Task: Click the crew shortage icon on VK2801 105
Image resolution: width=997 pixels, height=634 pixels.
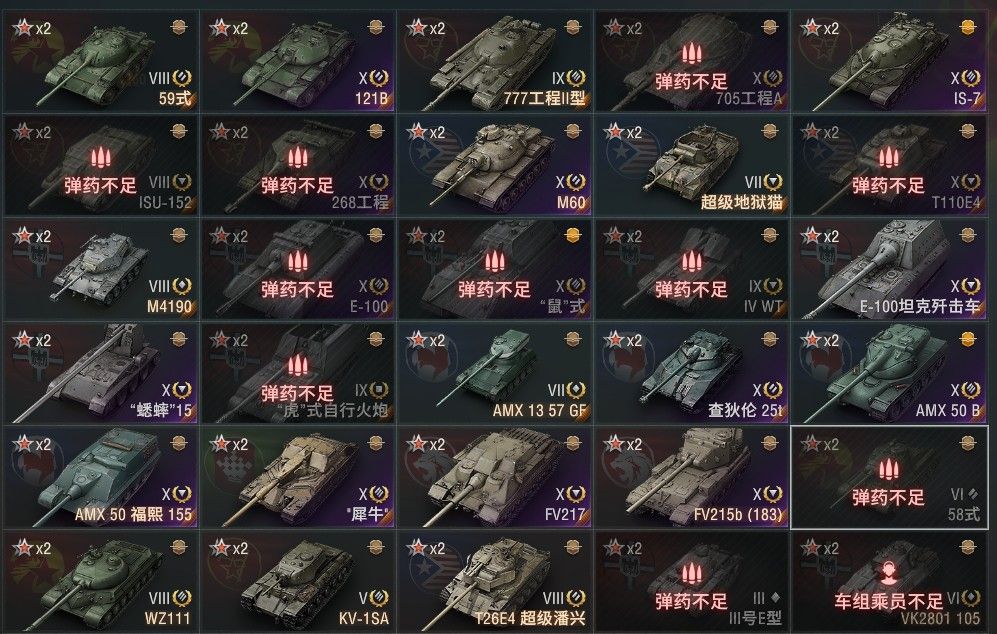Action: click(889, 572)
